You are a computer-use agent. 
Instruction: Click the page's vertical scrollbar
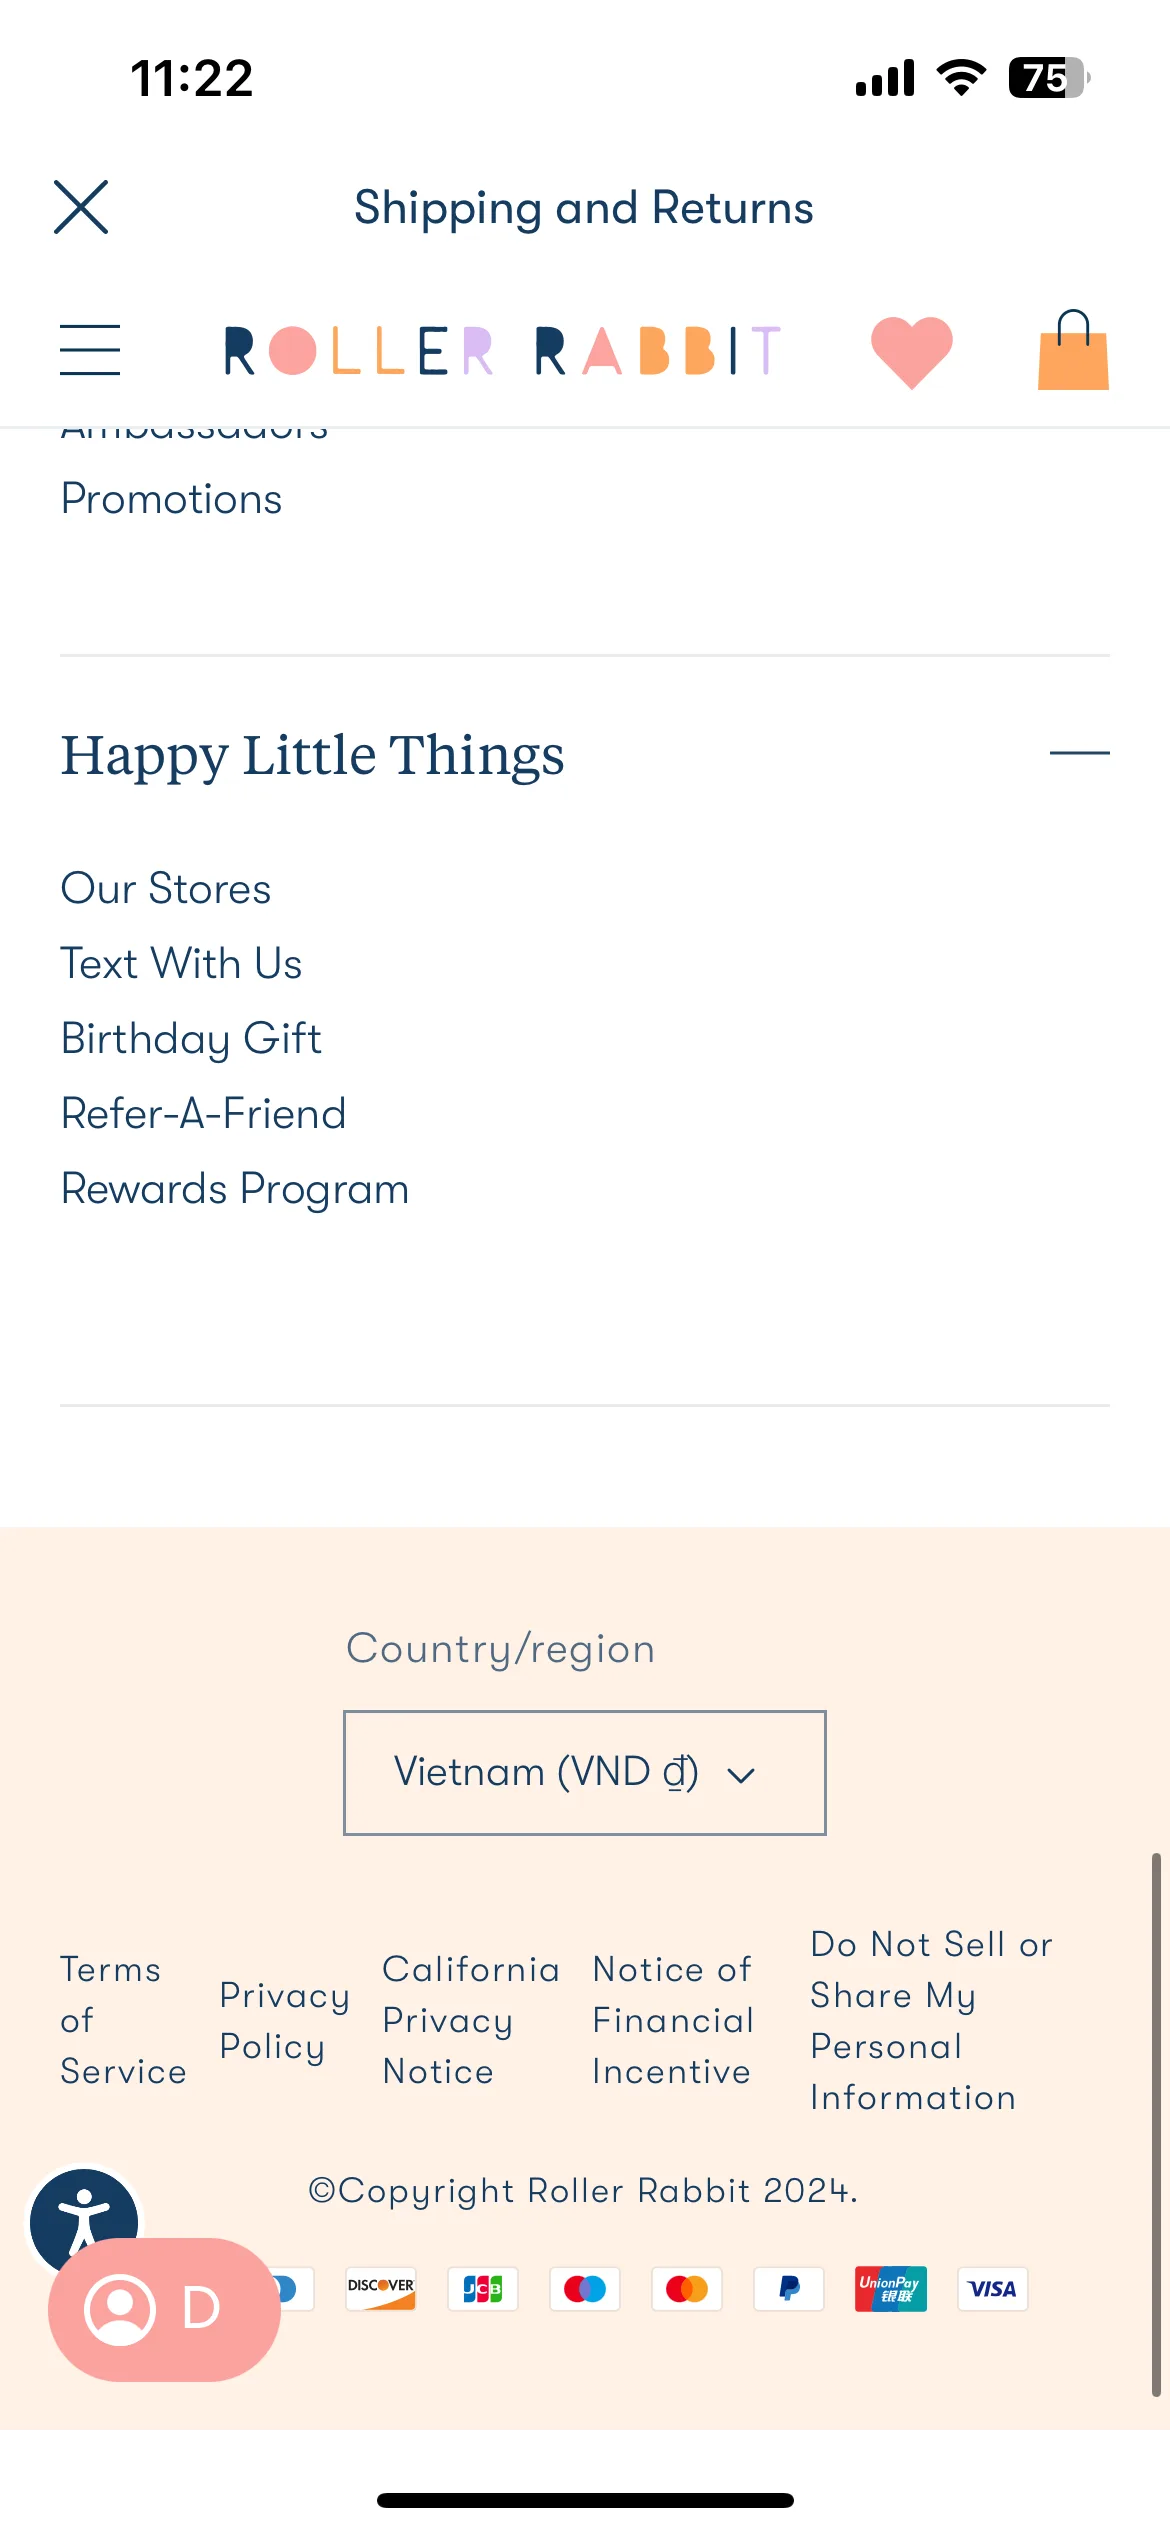tap(1156, 2124)
